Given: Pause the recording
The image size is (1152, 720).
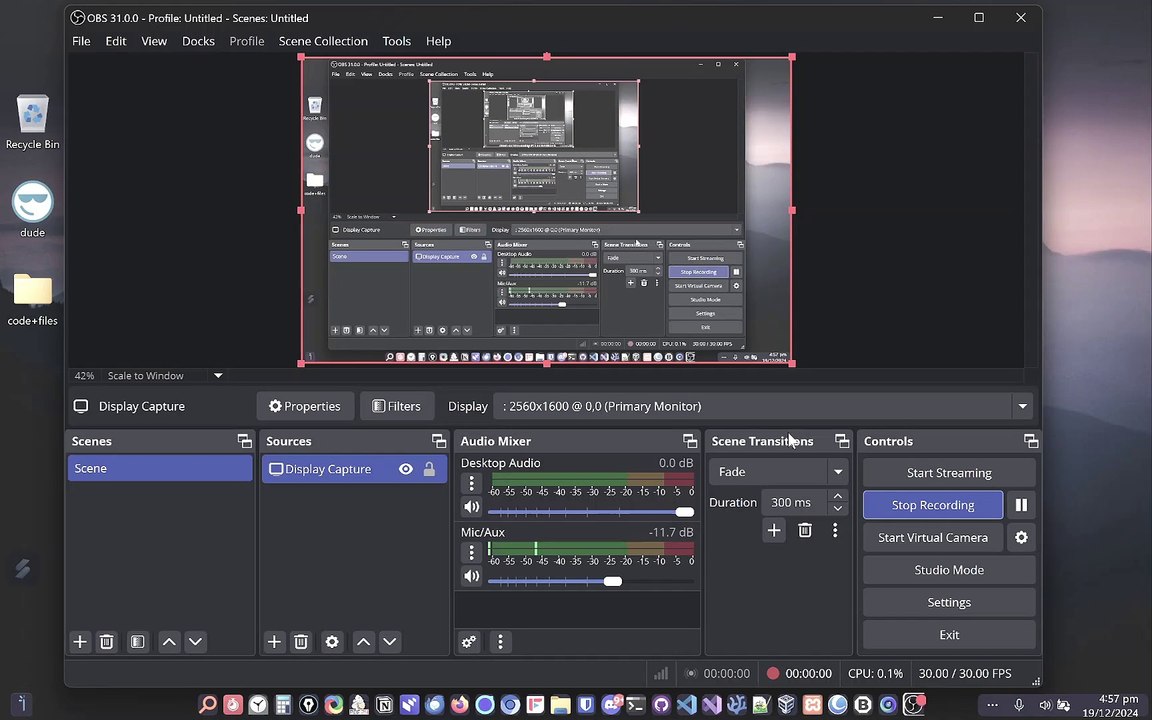Looking at the screenshot, I should pyautogui.click(x=1021, y=505).
